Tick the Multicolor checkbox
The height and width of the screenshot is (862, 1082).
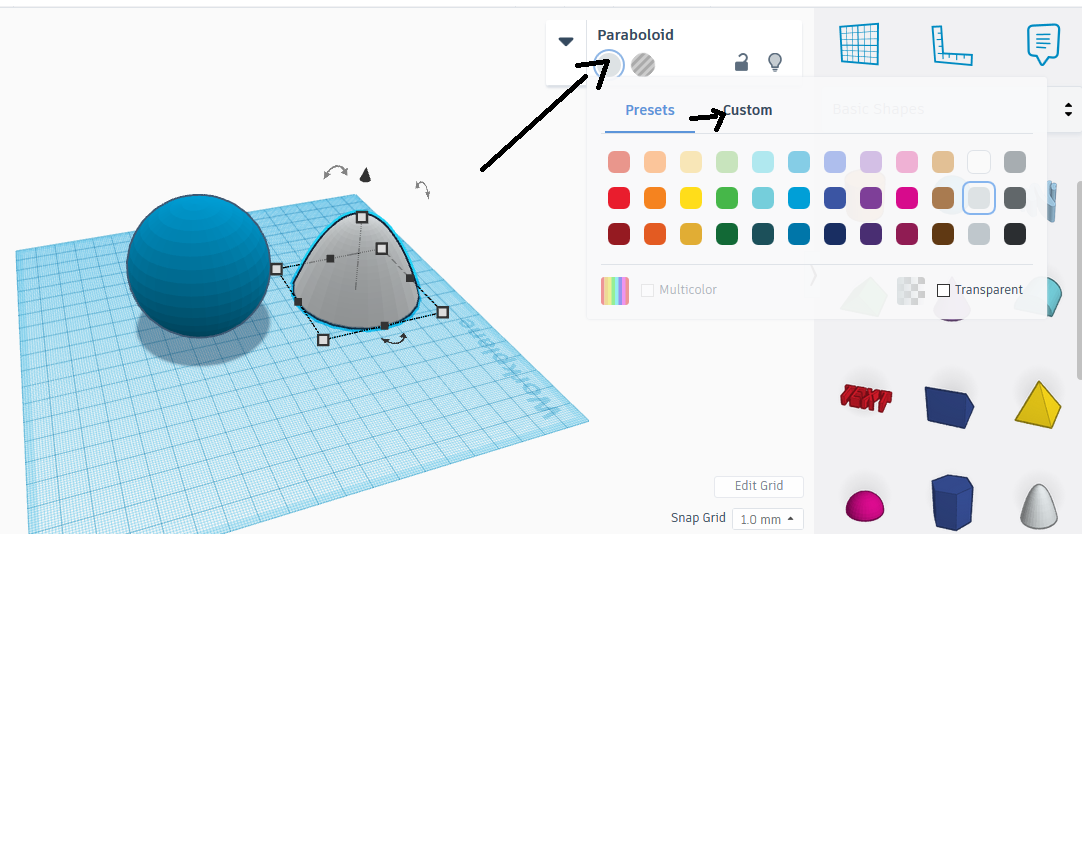(647, 291)
